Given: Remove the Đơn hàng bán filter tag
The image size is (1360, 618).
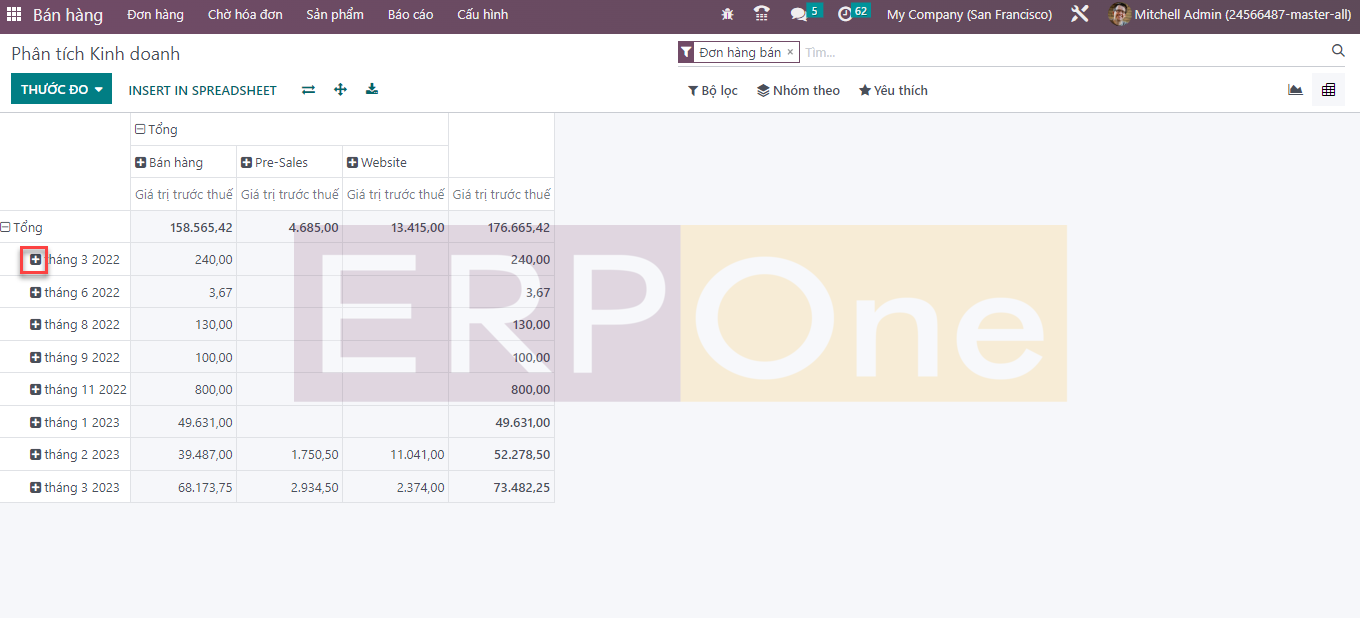Looking at the screenshot, I should point(790,52).
